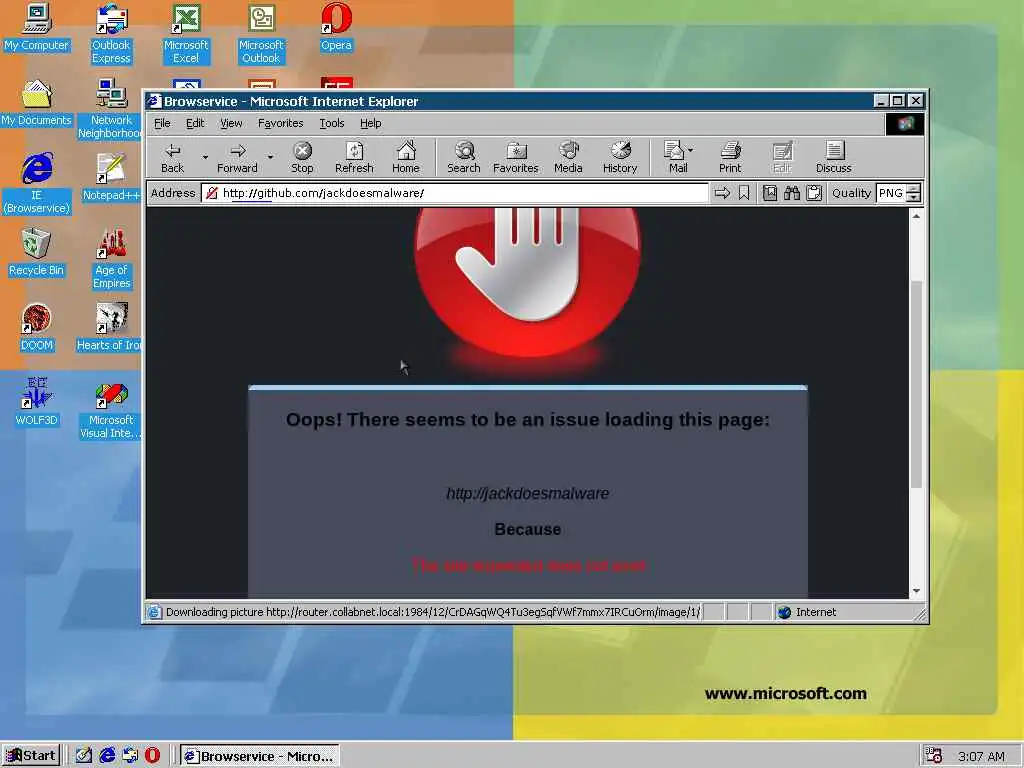Click the clipboard icon near Quality
The width and height of the screenshot is (1024, 768).
click(x=814, y=193)
